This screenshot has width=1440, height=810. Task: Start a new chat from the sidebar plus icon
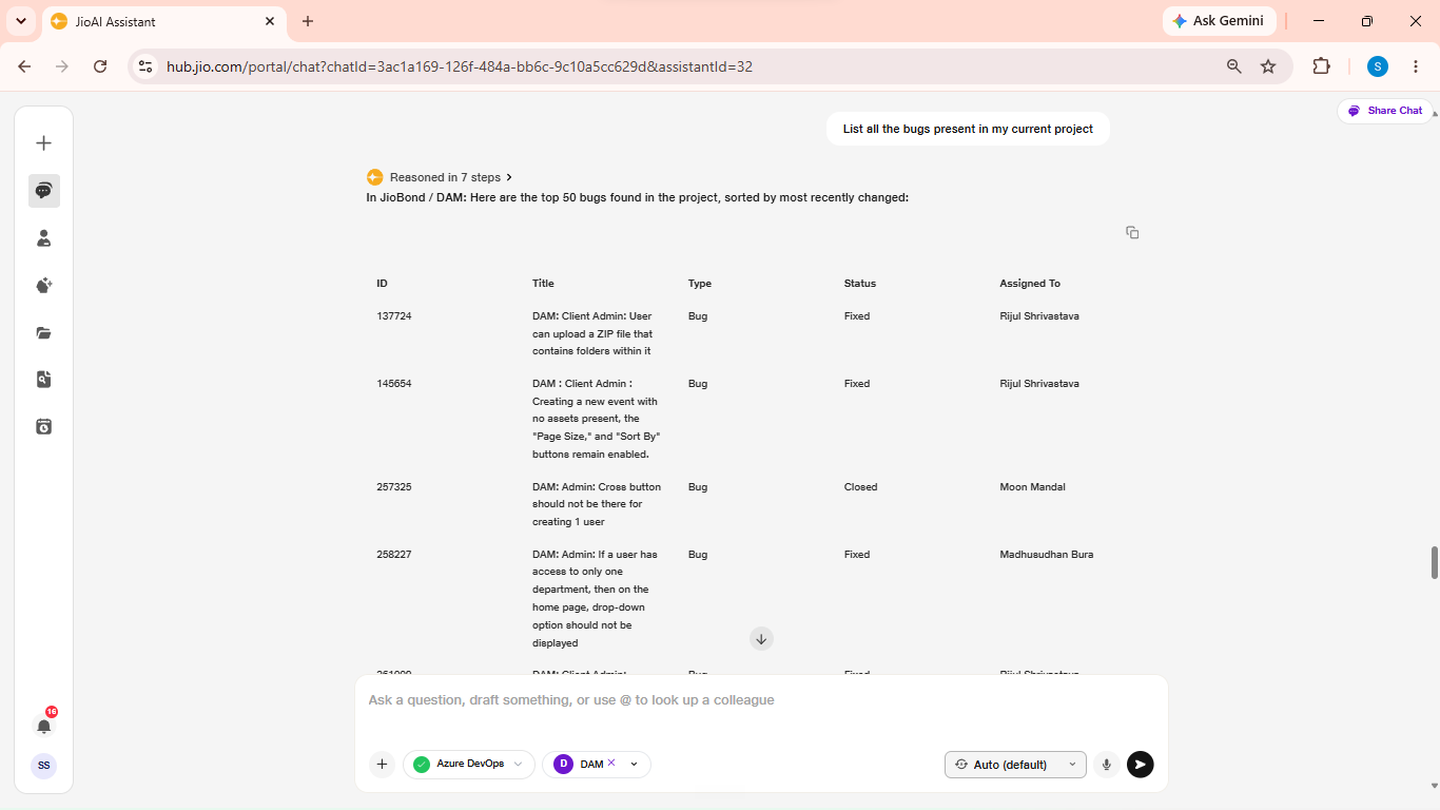coord(44,143)
